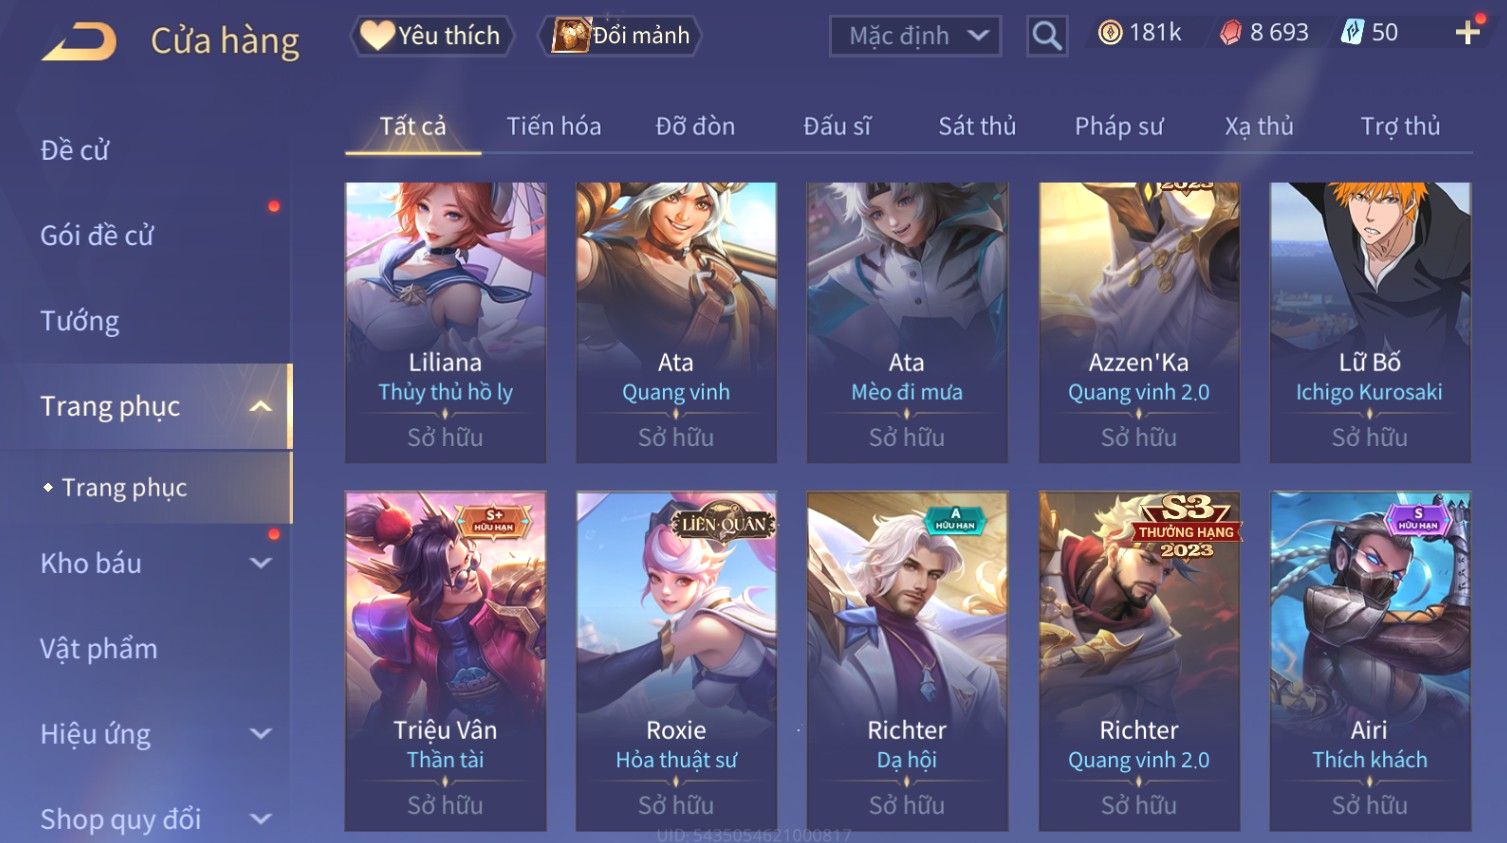Viewport: 1507px width, 843px height.
Task: Open the search magnifier icon
Action: coord(1047,36)
